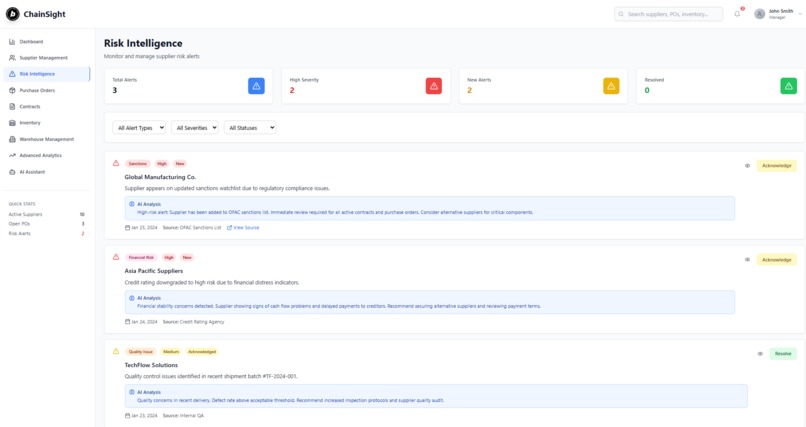Image resolution: width=806 pixels, height=427 pixels.
Task: Click the Acknowledged status badge
Action: [x=202, y=352]
